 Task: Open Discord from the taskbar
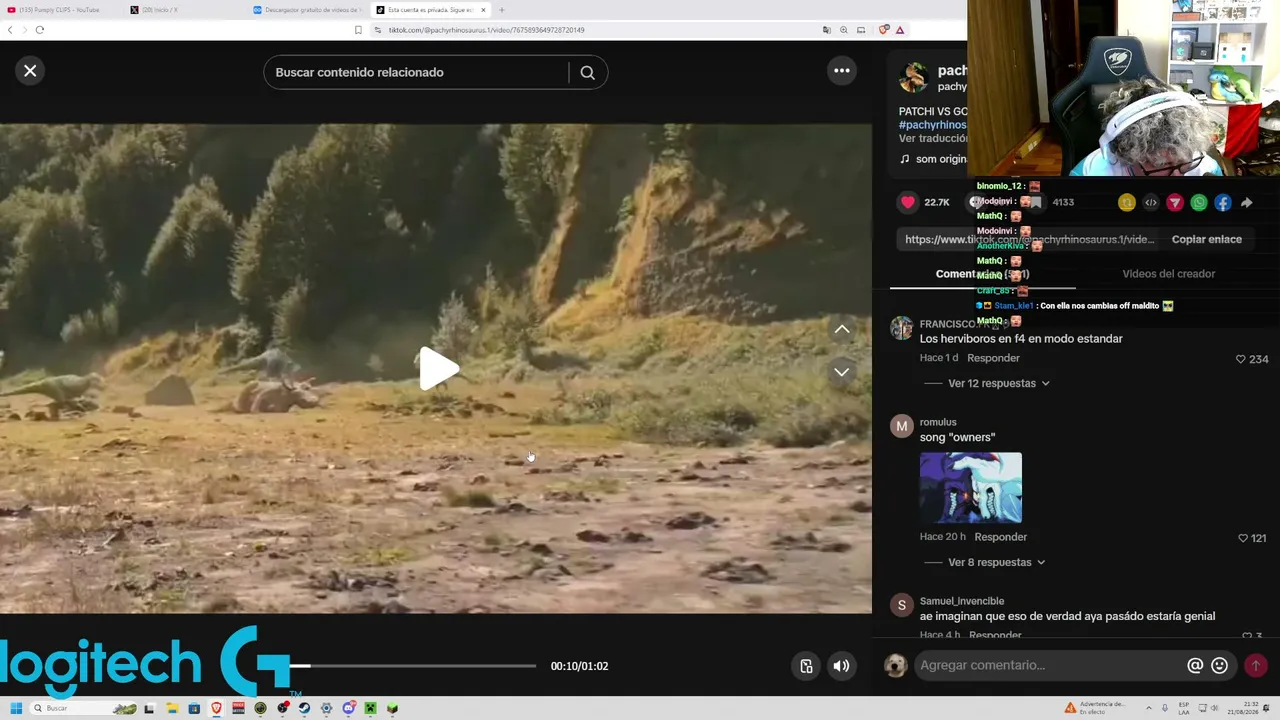pos(348,708)
